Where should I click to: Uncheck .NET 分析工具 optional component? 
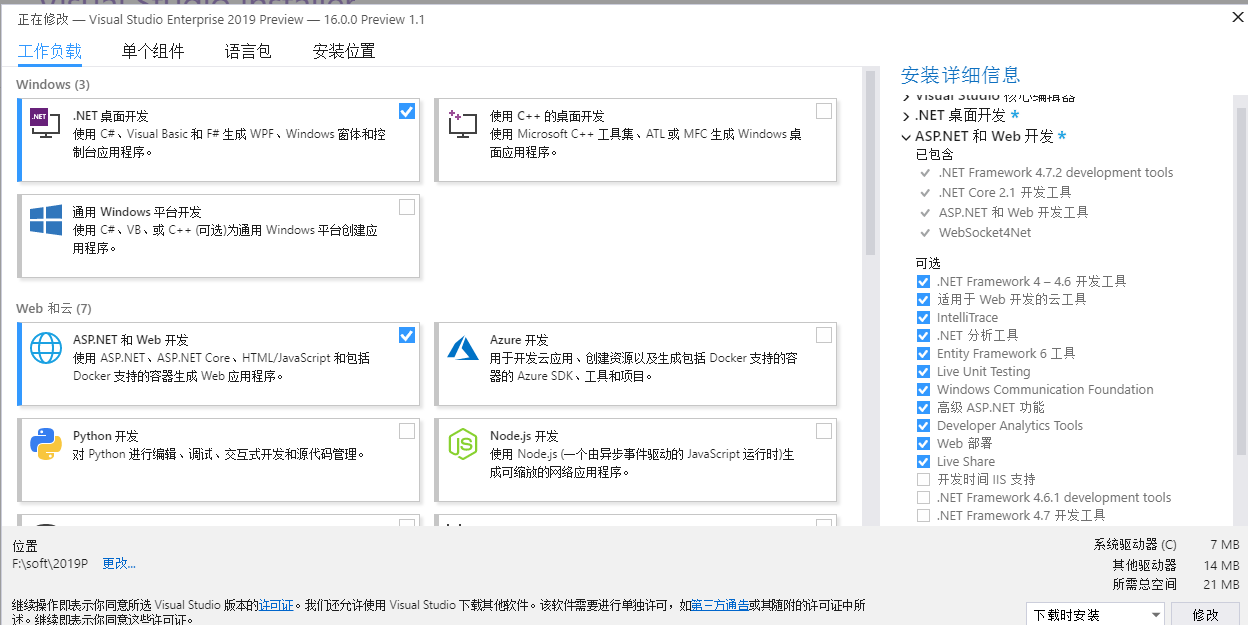tap(923, 336)
